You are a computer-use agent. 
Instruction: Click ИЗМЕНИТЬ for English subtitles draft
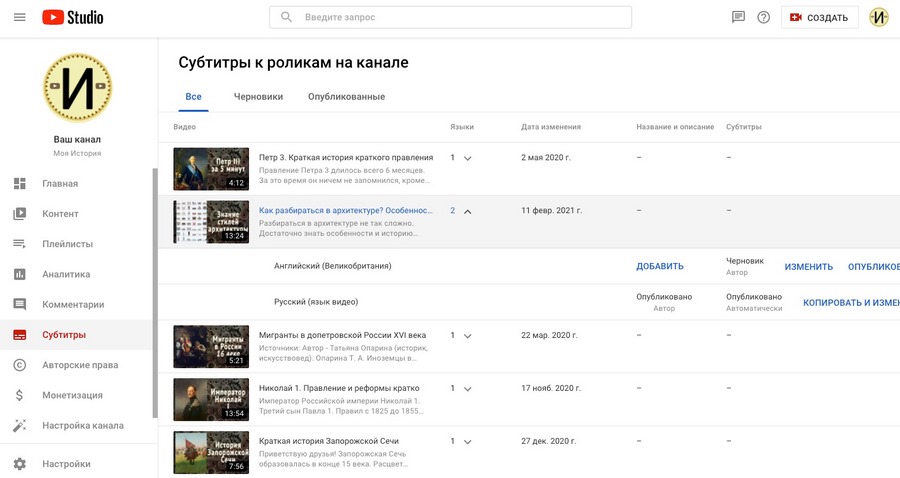[808, 267]
